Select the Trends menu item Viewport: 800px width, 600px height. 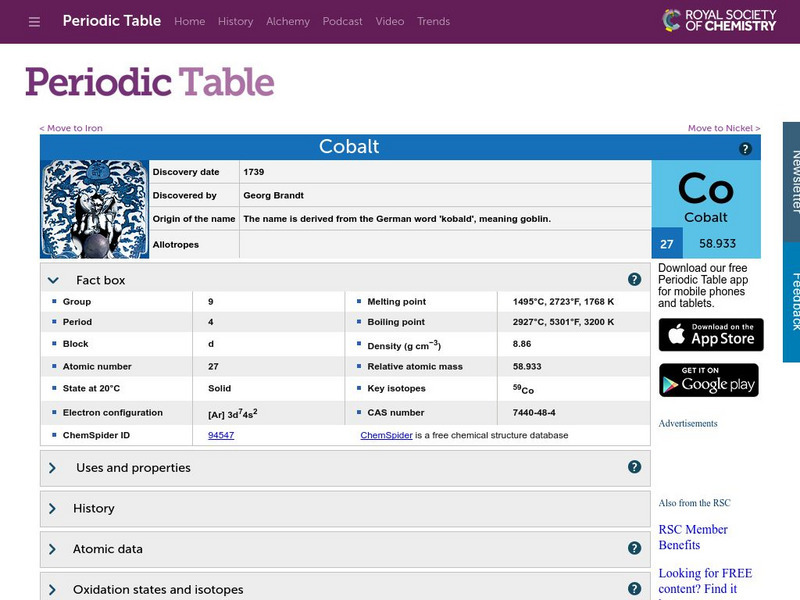click(433, 21)
